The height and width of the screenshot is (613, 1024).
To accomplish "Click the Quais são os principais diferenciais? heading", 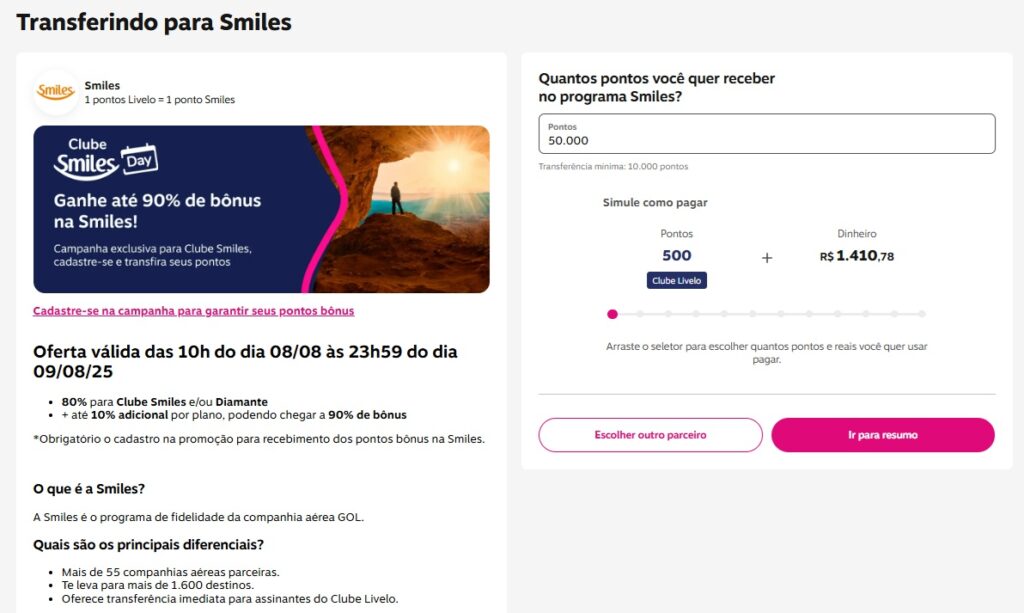I will (x=148, y=545).
